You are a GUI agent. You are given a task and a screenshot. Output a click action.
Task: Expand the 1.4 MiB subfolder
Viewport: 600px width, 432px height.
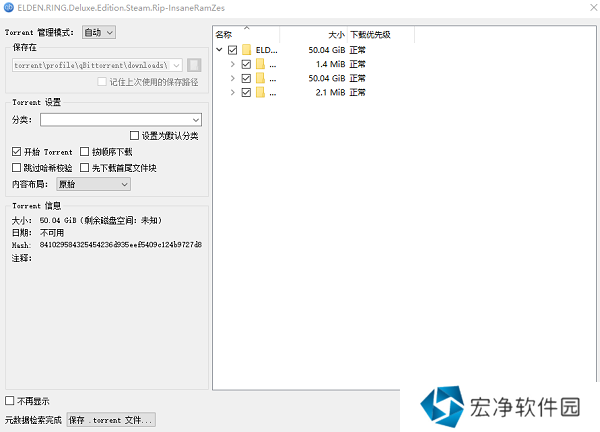pos(232,64)
